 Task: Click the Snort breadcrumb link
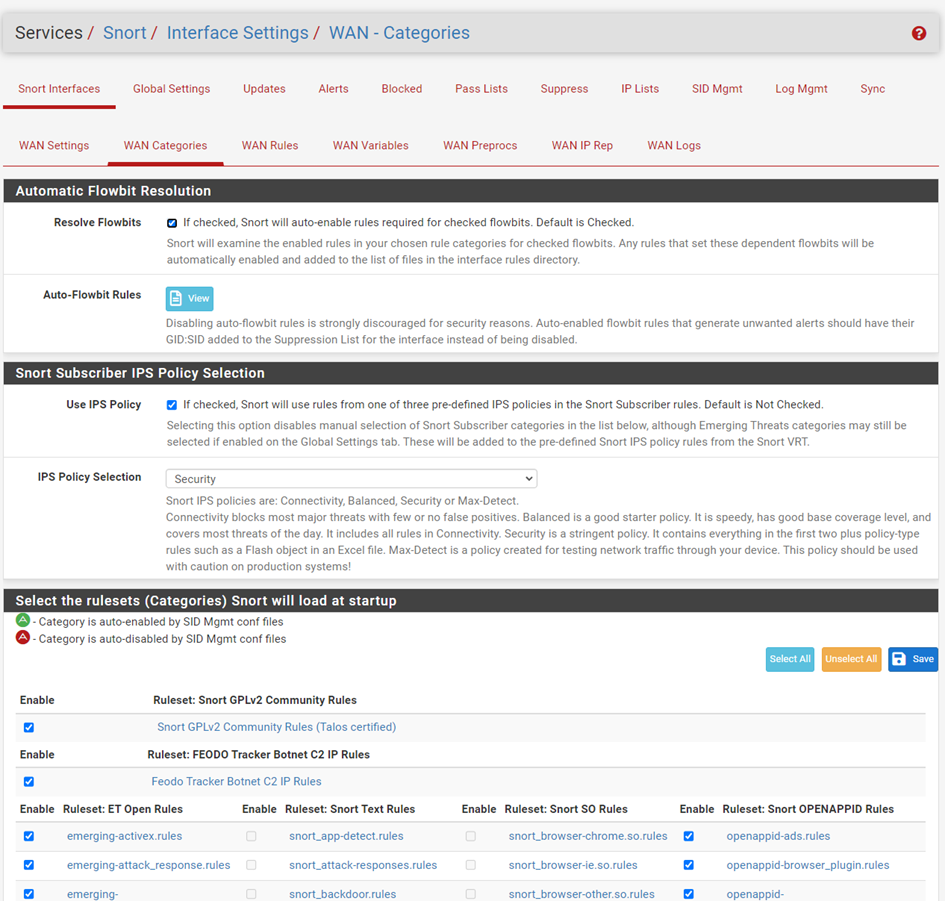click(x=125, y=33)
